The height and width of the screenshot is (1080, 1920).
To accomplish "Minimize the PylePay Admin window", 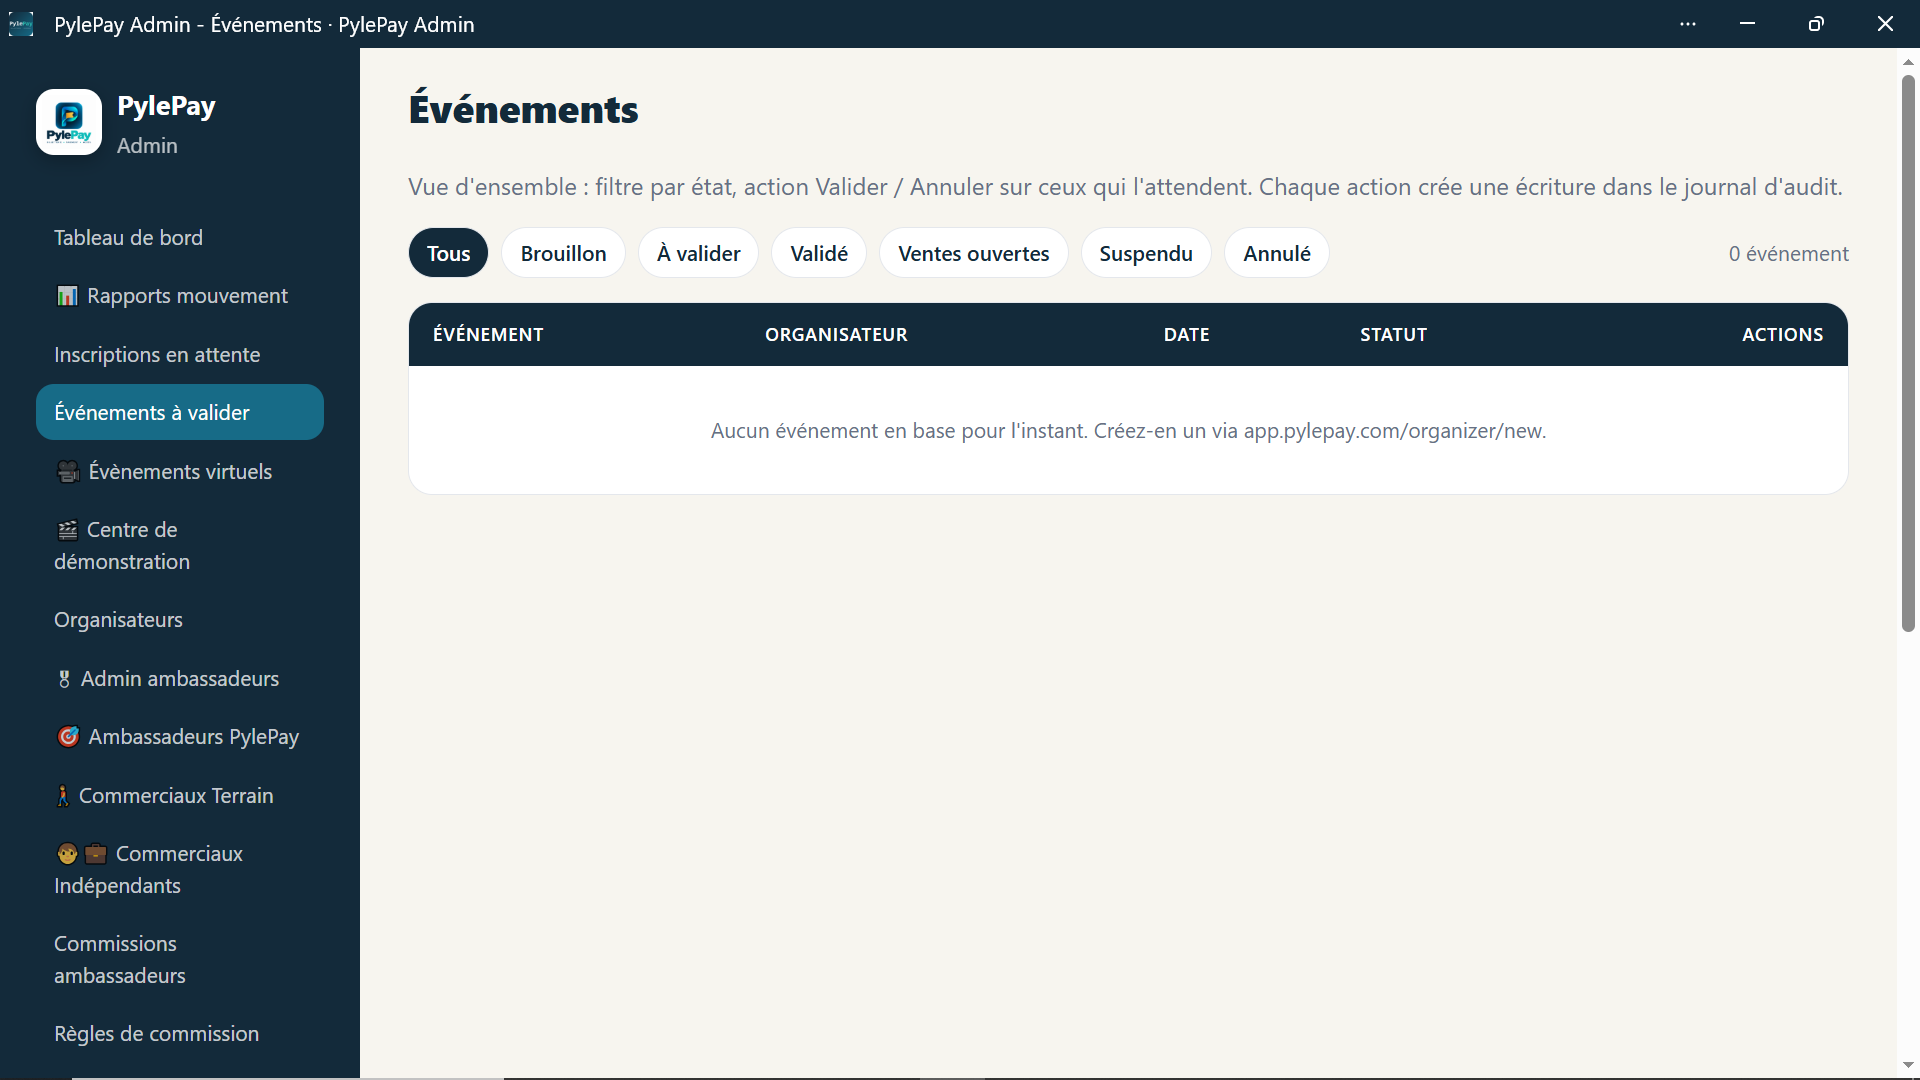I will tap(1747, 24).
